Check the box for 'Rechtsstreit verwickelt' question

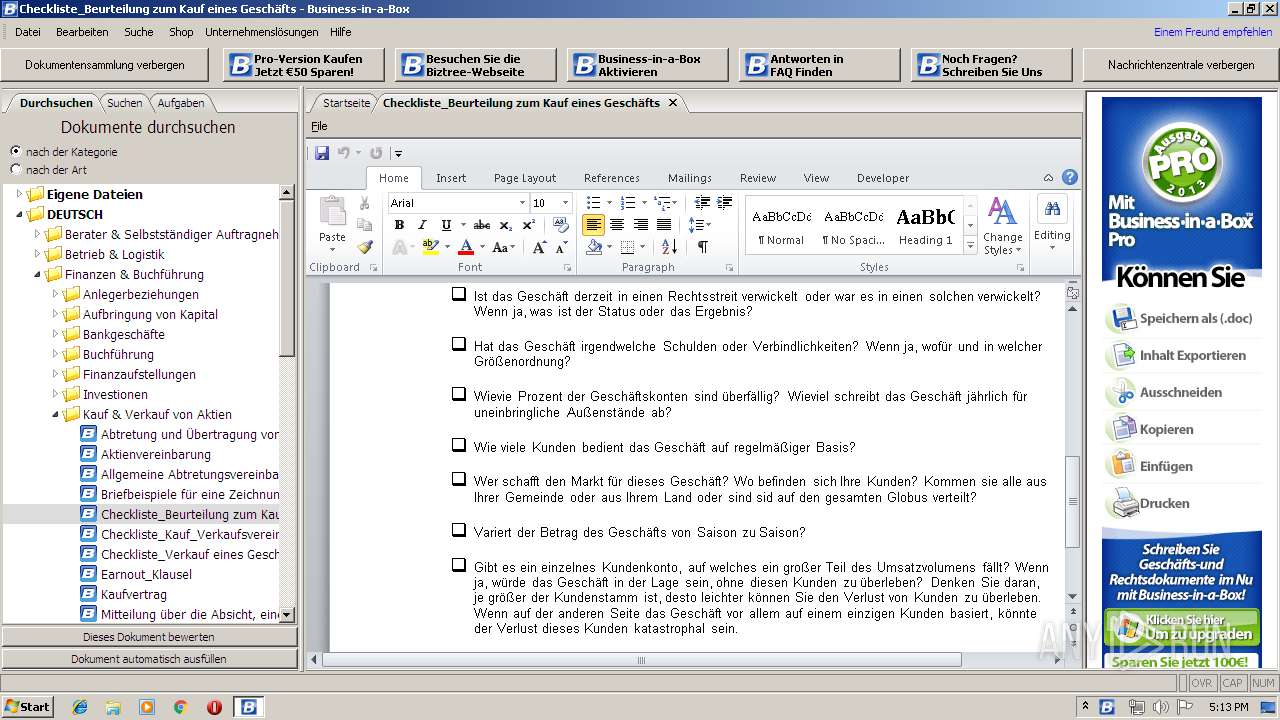coord(458,294)
